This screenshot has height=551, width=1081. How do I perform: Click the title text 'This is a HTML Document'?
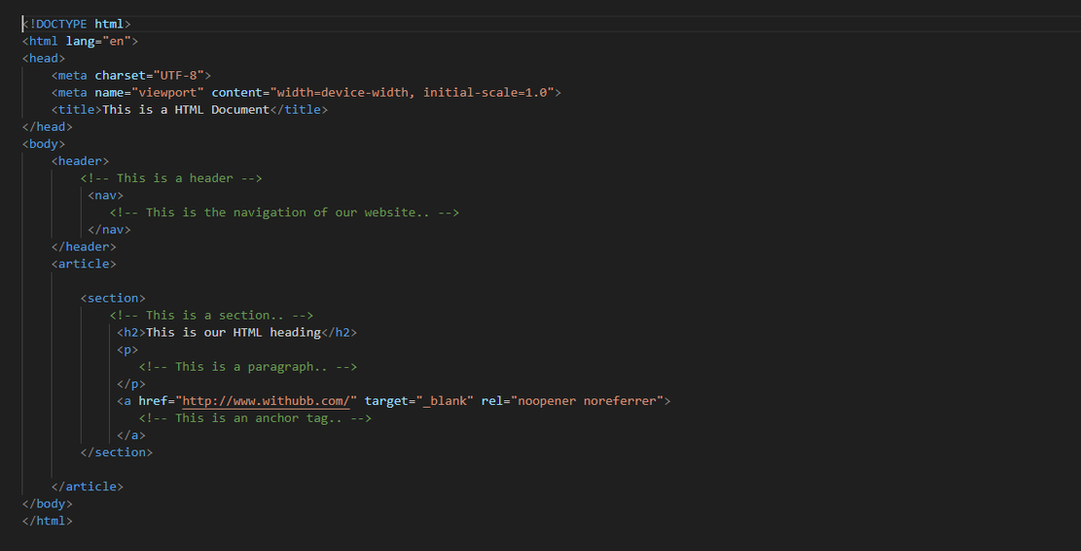click(185, 110)
